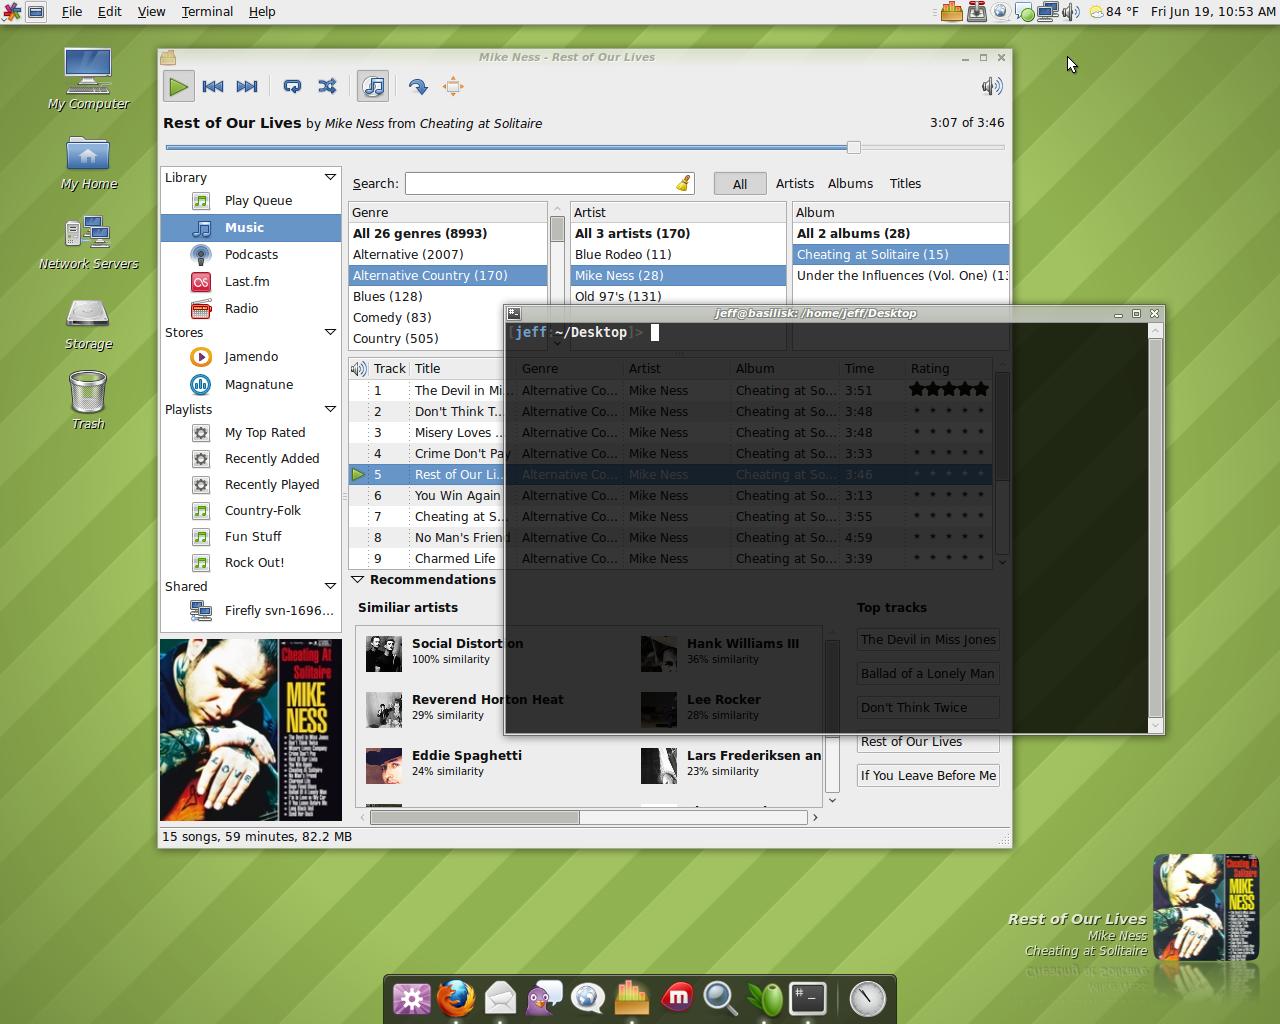Click the Track column header

(390, 368)
